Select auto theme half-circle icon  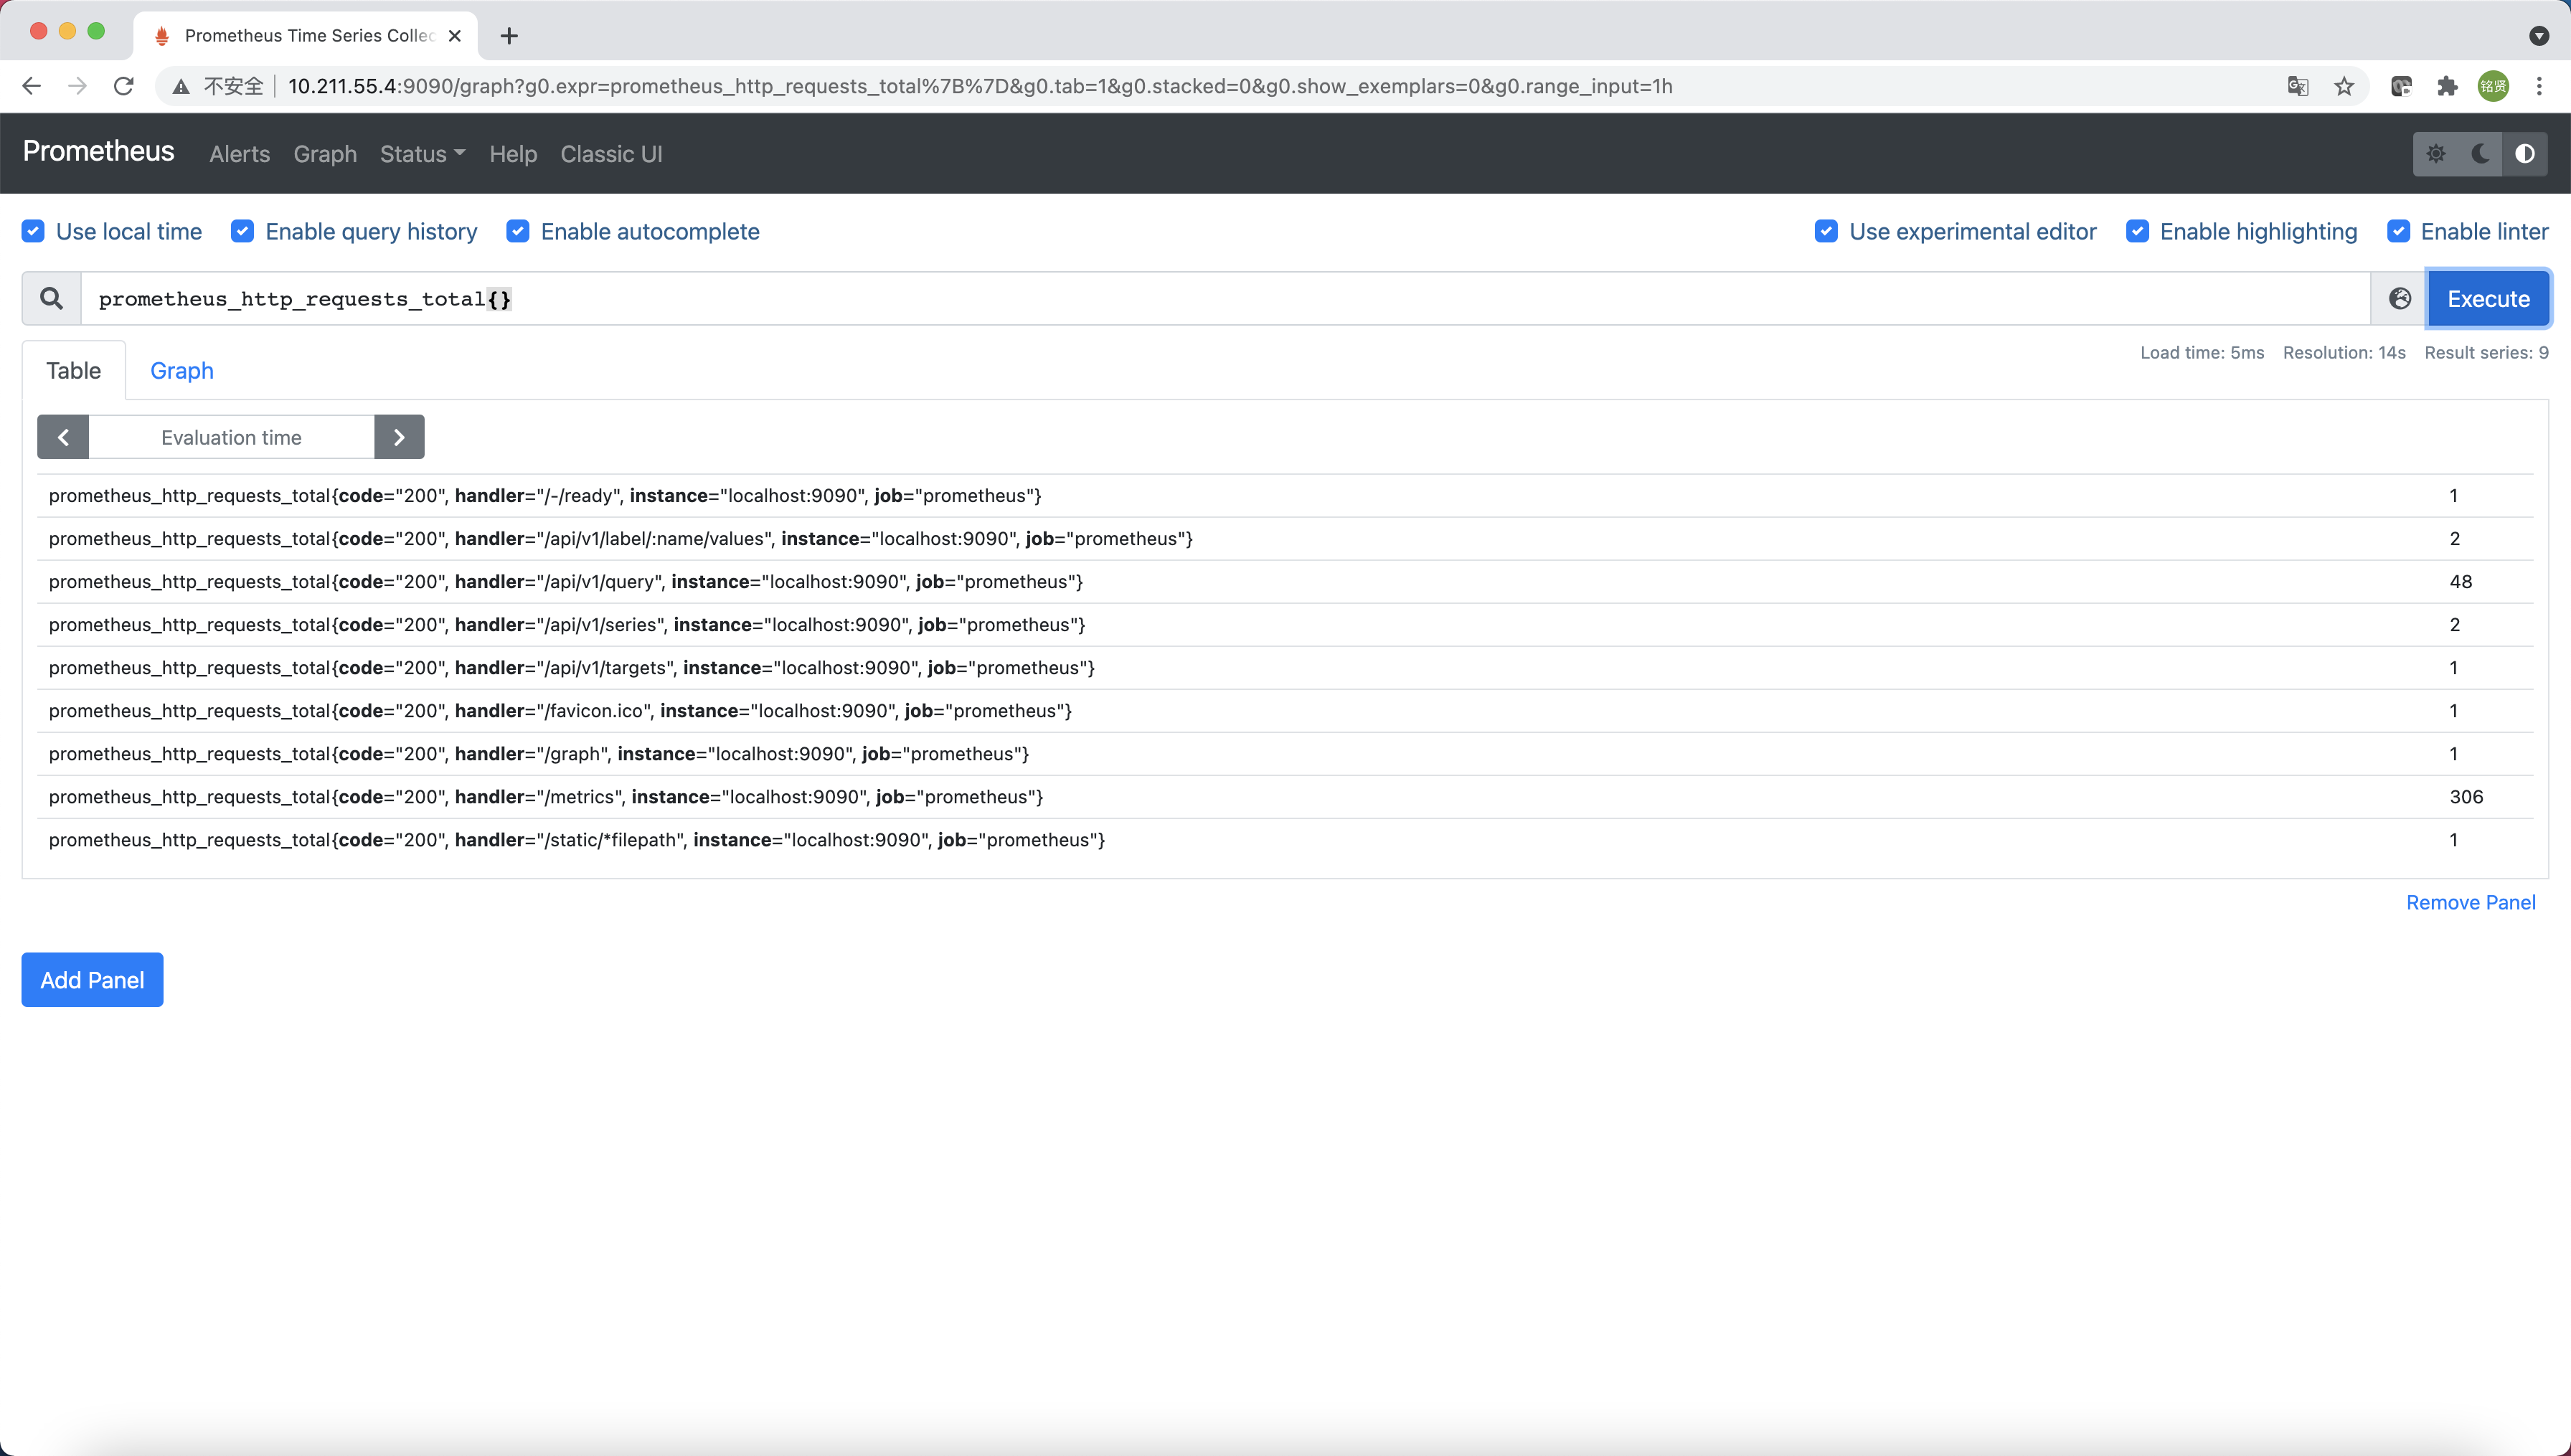2524,153
